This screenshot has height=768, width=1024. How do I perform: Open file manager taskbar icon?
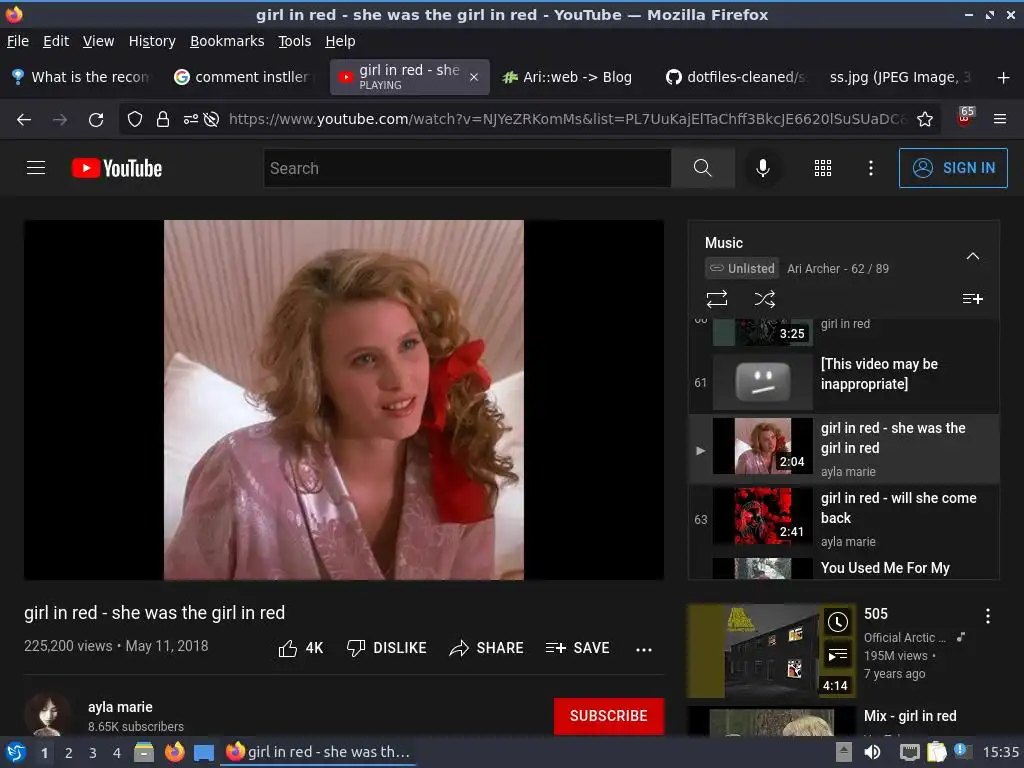(144, 752)
